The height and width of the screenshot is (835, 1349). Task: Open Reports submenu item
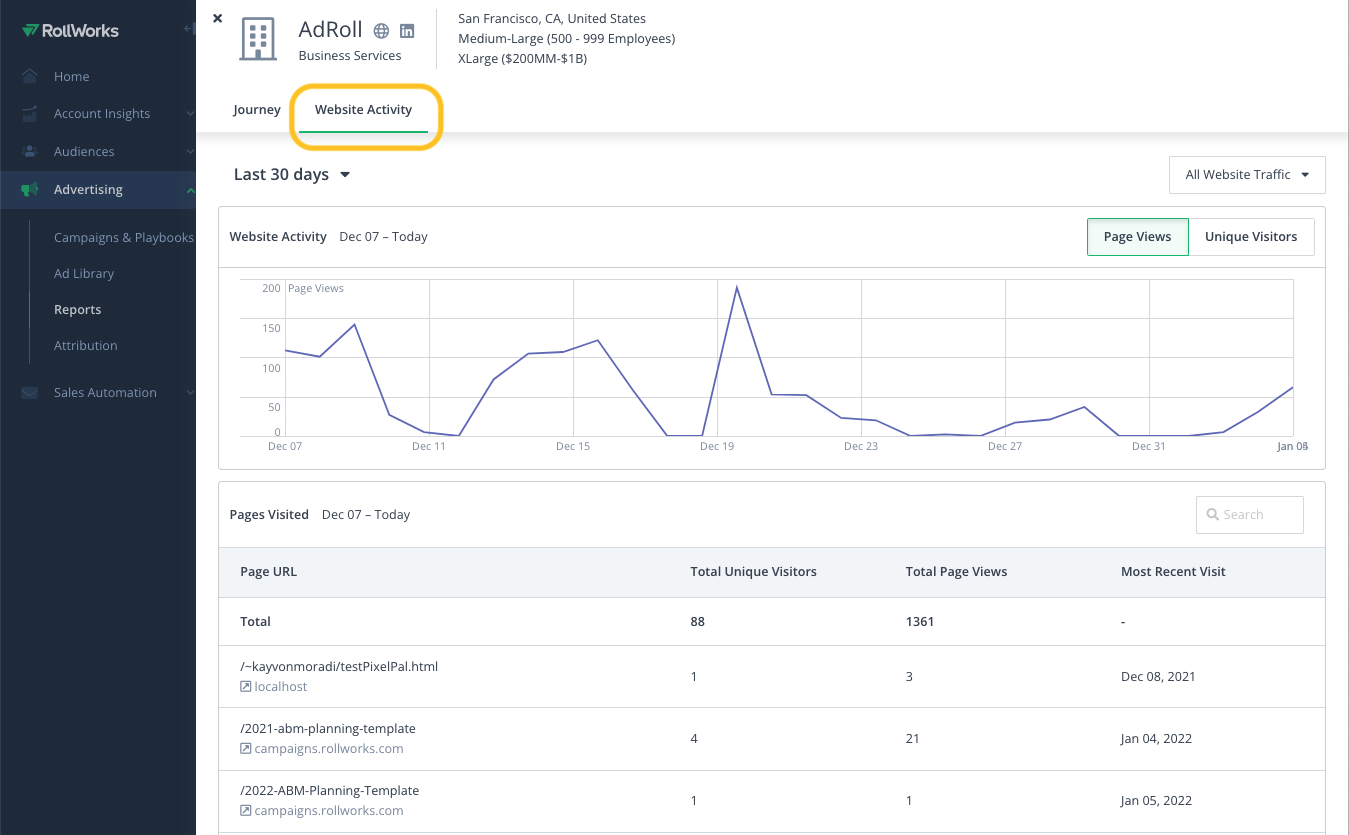(78, 310)
